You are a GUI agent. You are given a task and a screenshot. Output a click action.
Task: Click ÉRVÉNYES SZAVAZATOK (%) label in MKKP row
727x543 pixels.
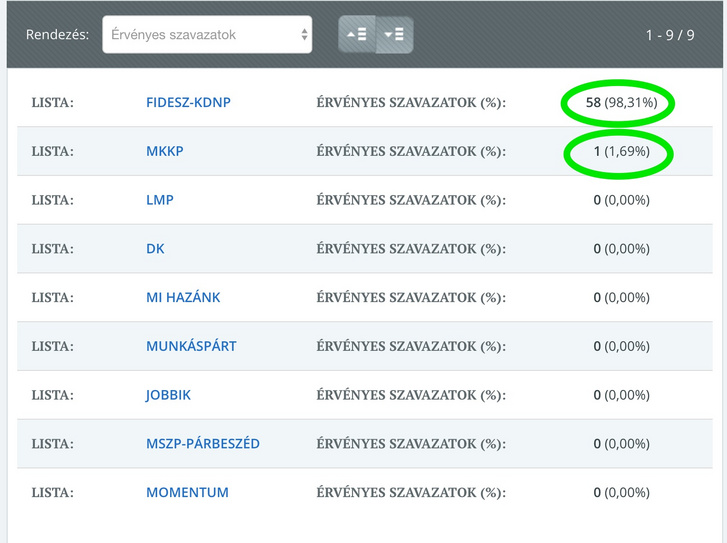click(x=411, y=151)
